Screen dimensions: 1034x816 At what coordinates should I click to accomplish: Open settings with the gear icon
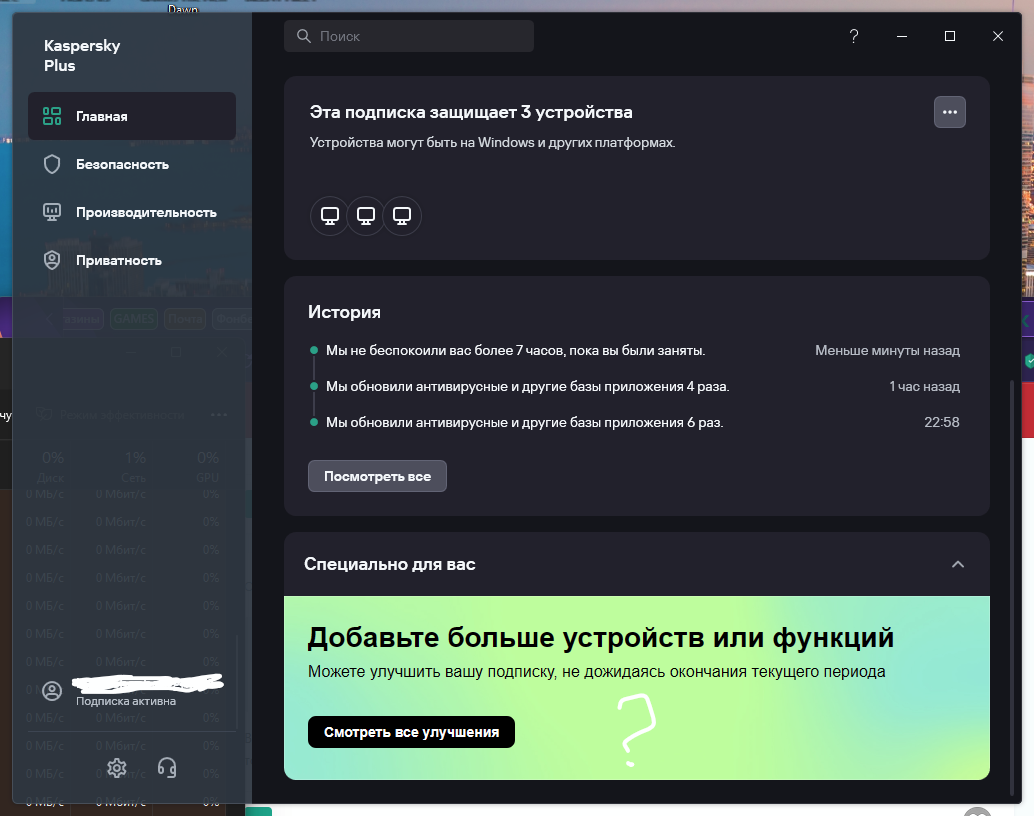[x=117, y=768]
